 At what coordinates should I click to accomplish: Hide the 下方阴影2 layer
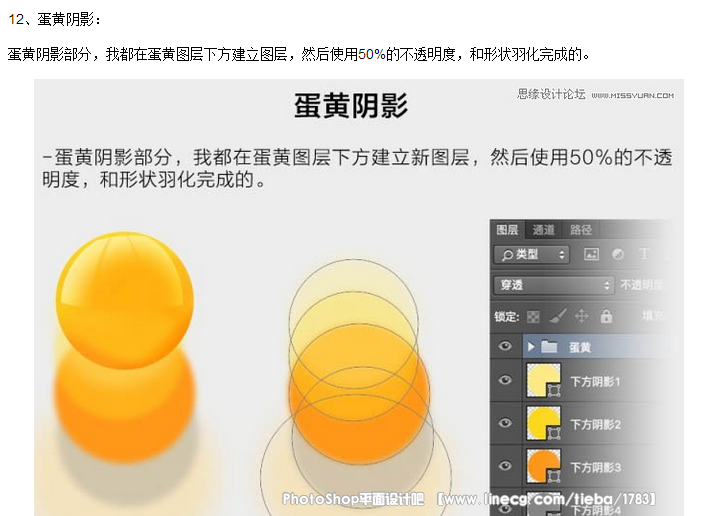click(x=505, y=423)
